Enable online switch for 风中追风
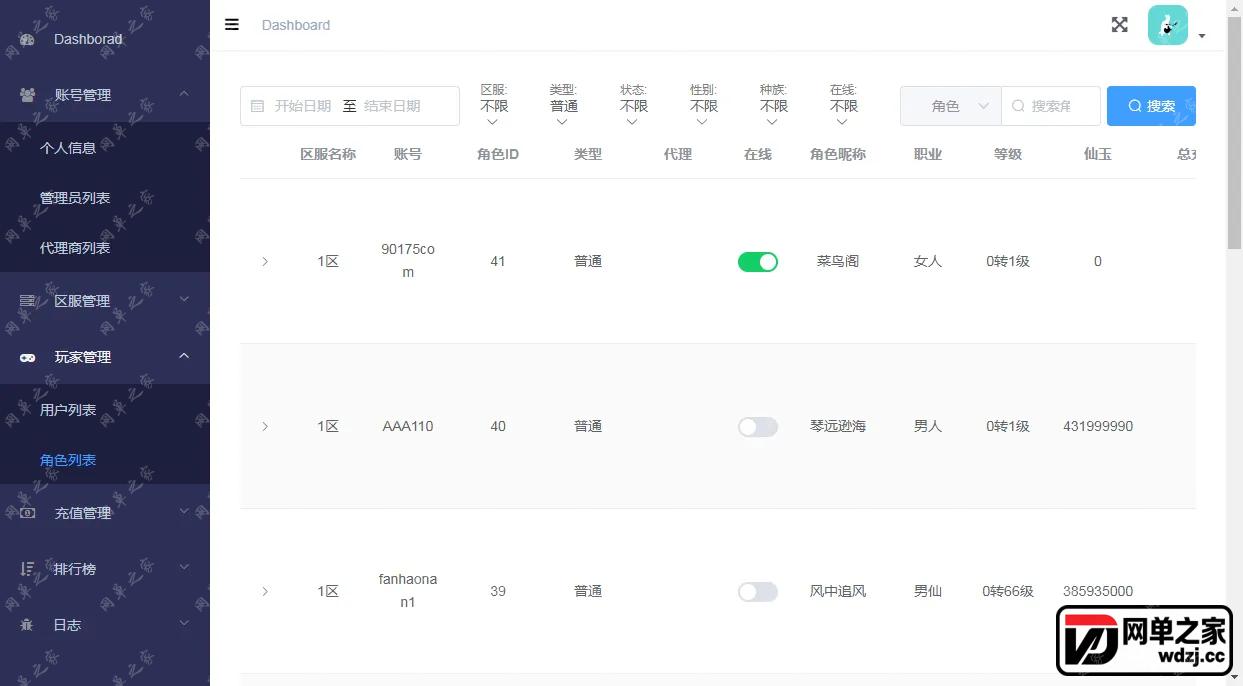This screenshot has height=686, width=1243. pyautogui.click(x=758, y=592)
